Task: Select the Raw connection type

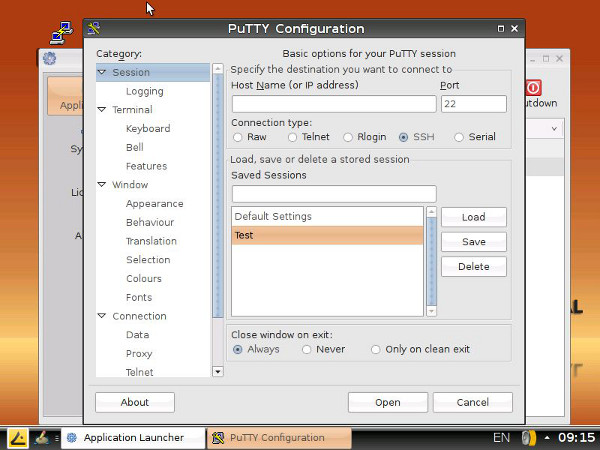Action: coord(238,137)
